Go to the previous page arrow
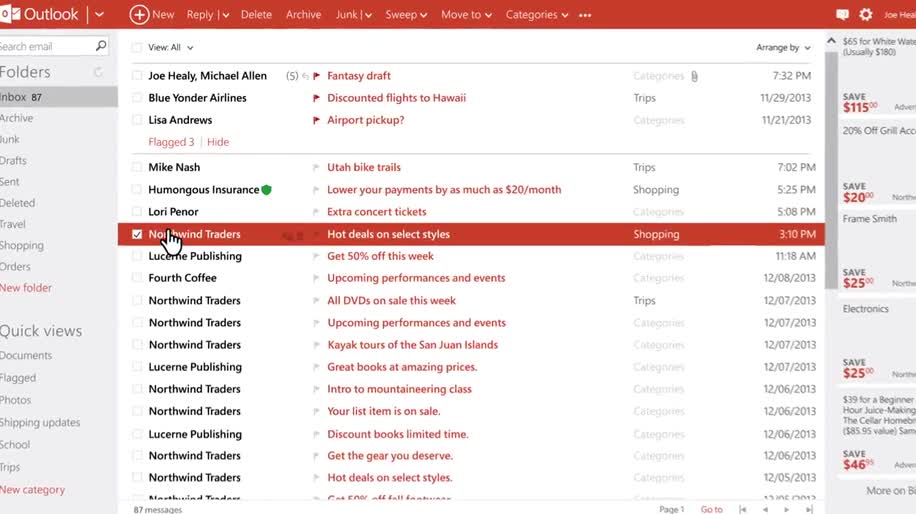The height and width of the screenshot is (514, 916). [x=765, y=509]
